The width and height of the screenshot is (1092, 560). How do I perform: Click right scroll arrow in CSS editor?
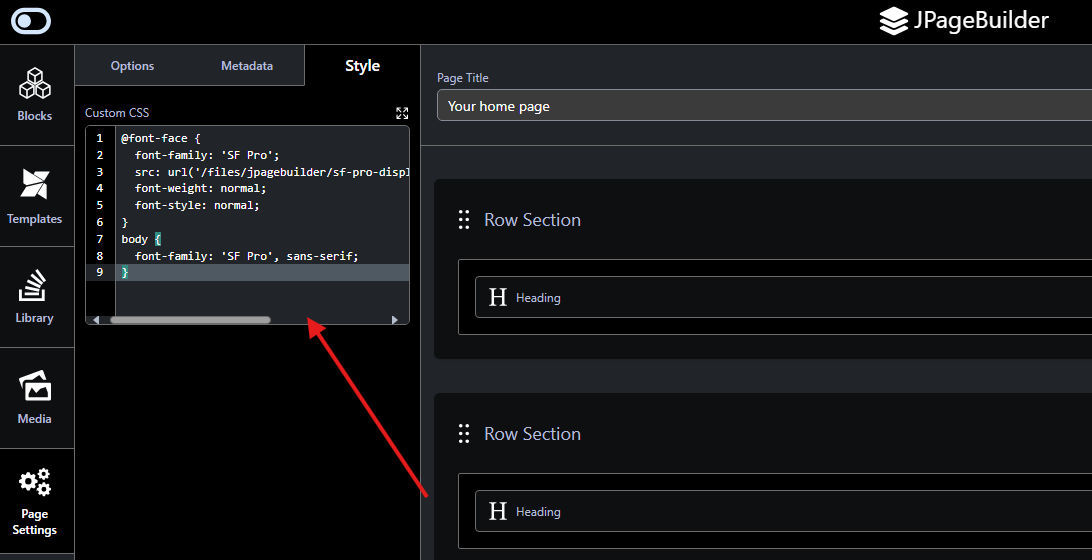coord(395,320)
